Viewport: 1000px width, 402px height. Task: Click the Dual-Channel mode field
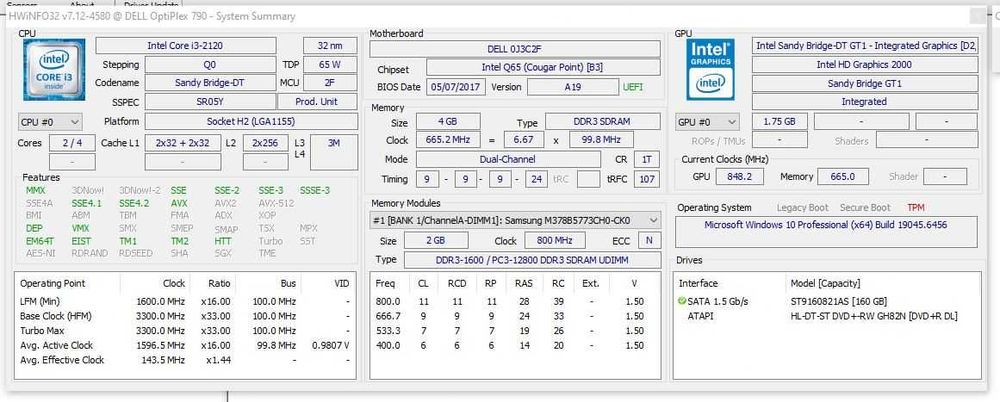[x=508, y=160]
